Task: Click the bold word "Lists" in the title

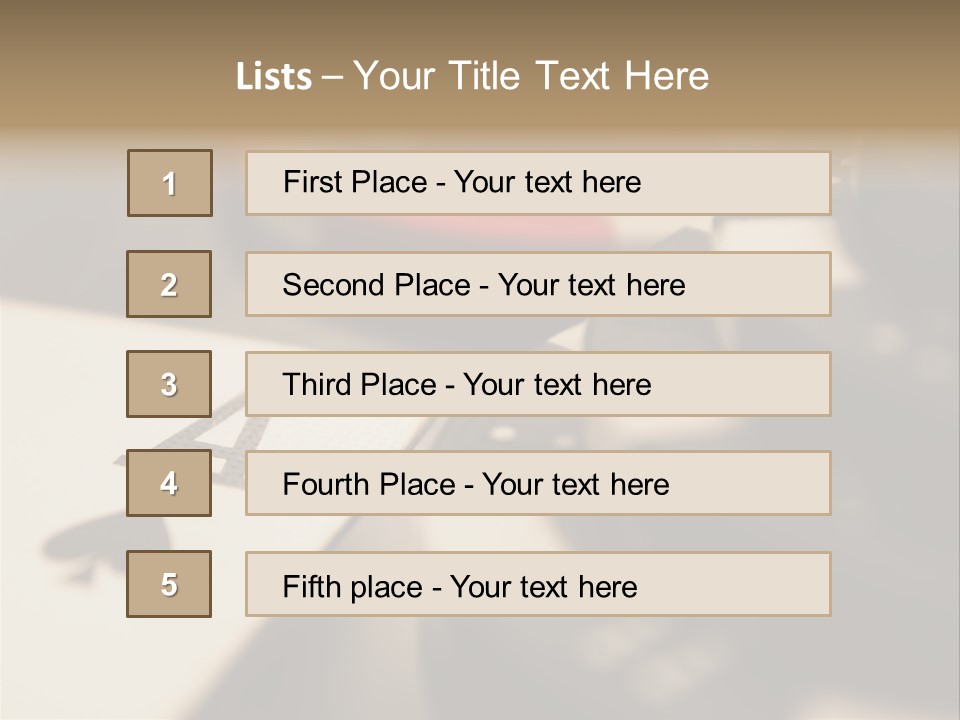Action: [274, 77]
